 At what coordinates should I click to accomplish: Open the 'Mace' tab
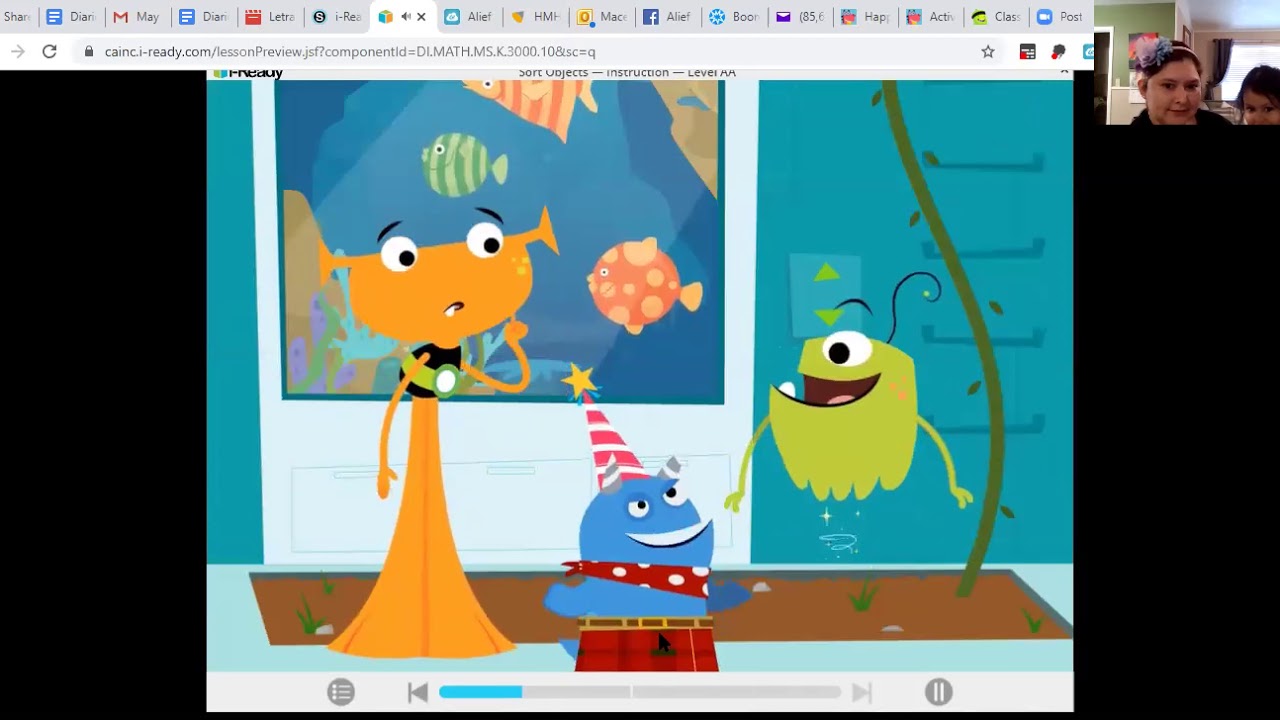point(602,17)
